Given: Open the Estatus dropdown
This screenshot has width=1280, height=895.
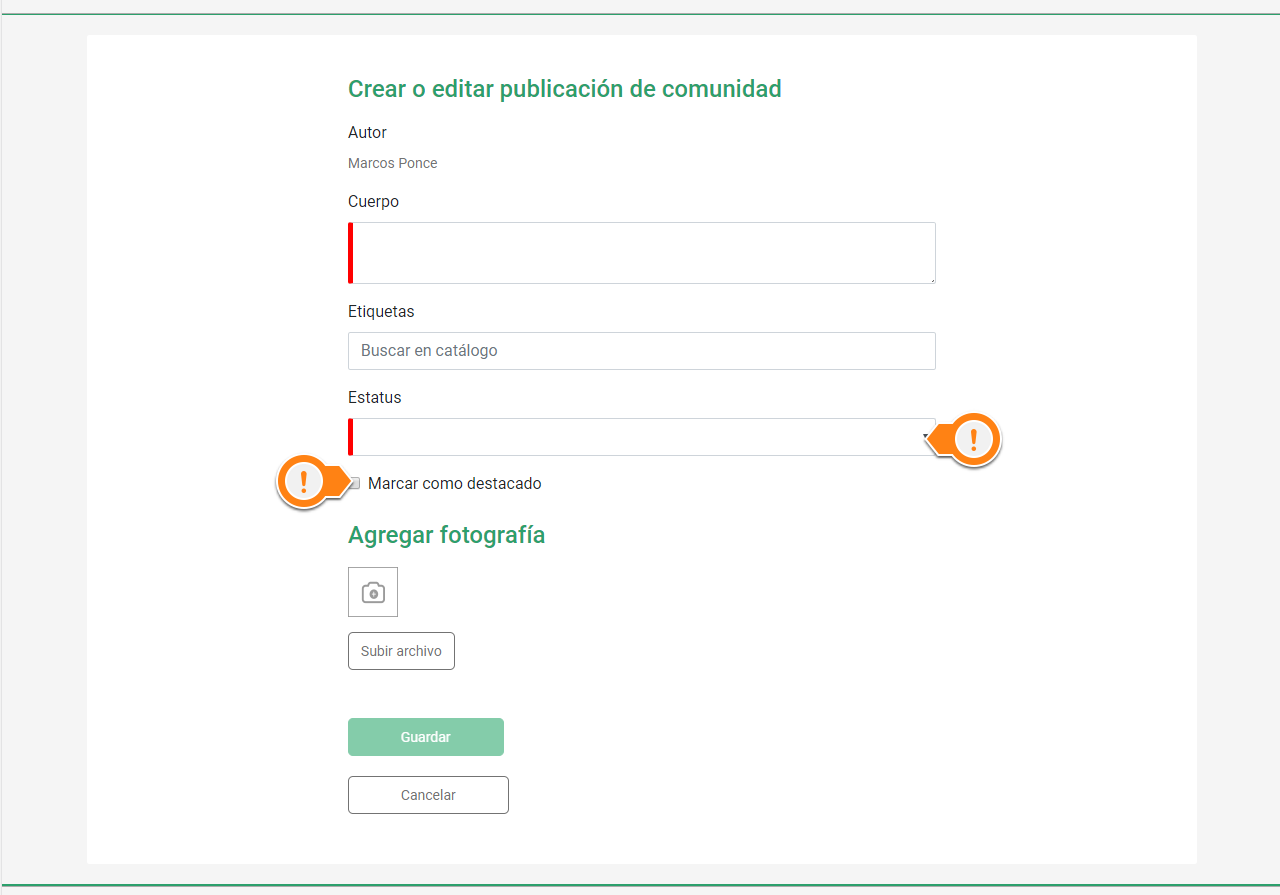Looking at the screenshot, I should tap(642, 437).
